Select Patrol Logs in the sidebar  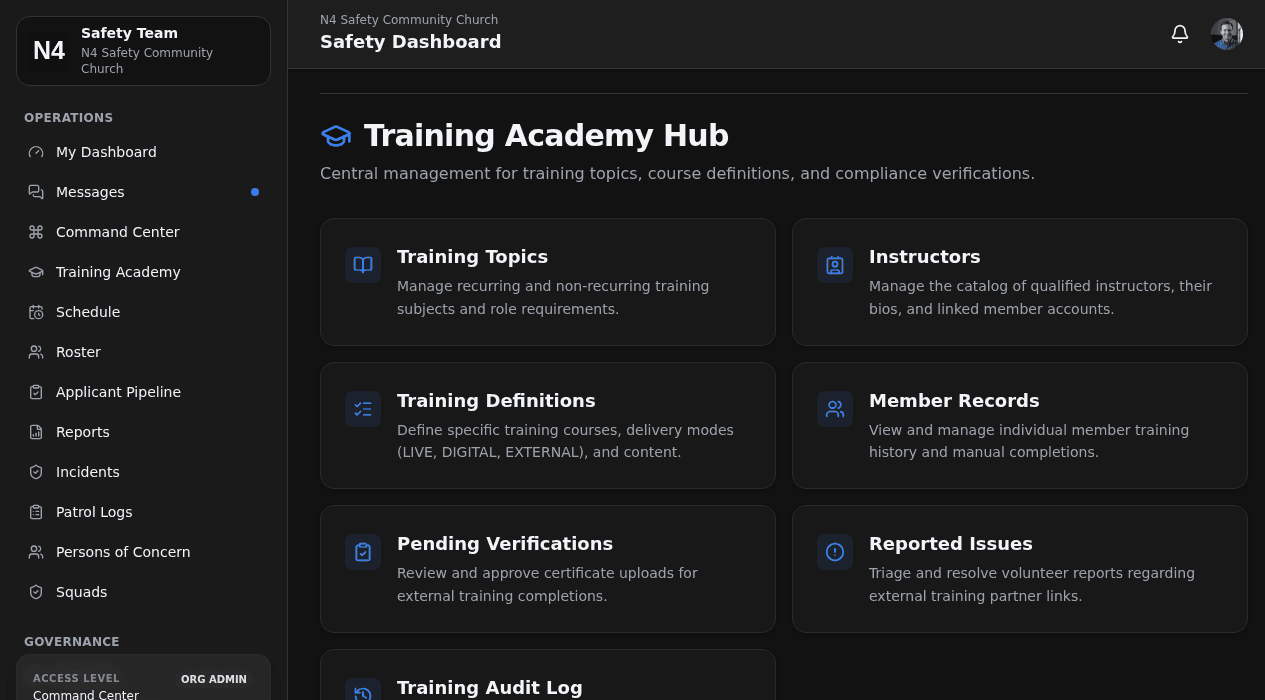pos(143,512)
